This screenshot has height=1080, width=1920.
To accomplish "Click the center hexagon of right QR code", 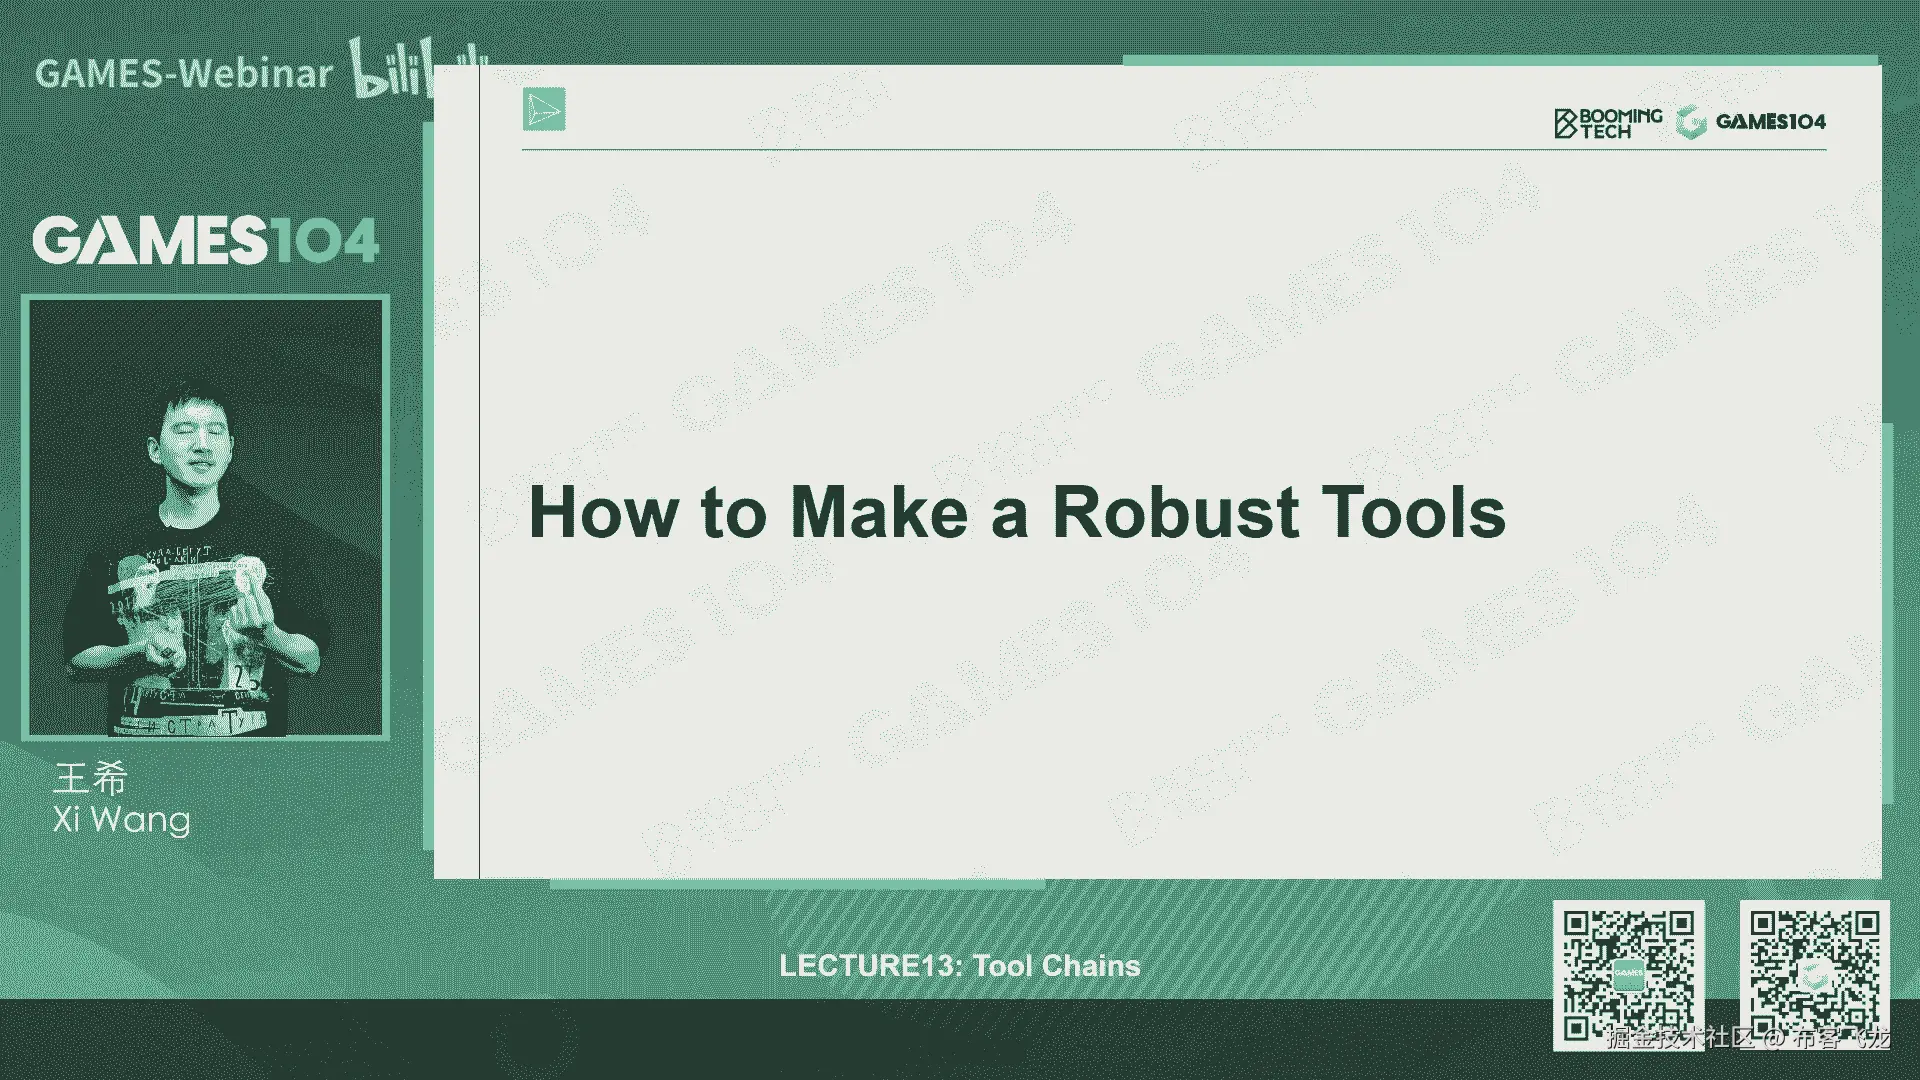I will click(1814, 975).
